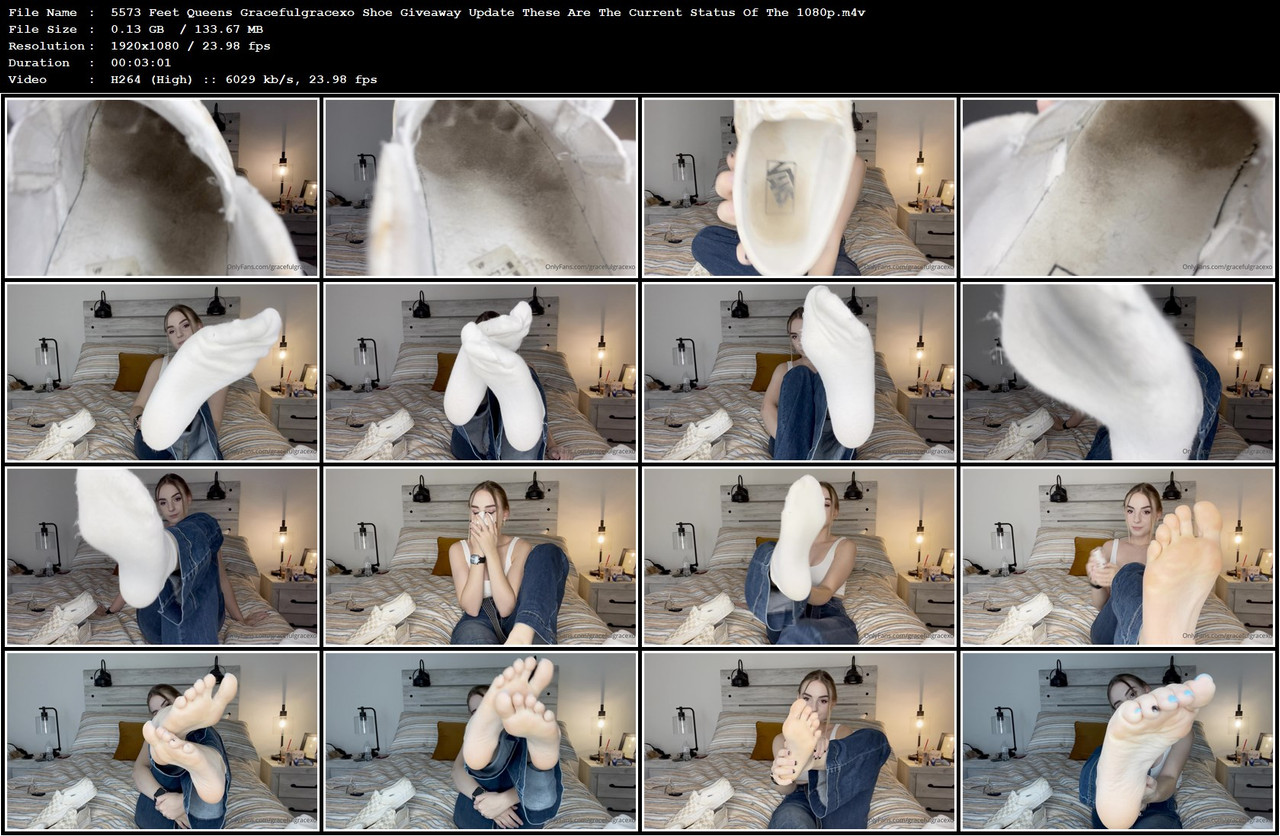The height and width of the screenshot is (836, 1280).
Task: Open the thumbnail of two bare soles raised together upright
Action: [480, 740]
